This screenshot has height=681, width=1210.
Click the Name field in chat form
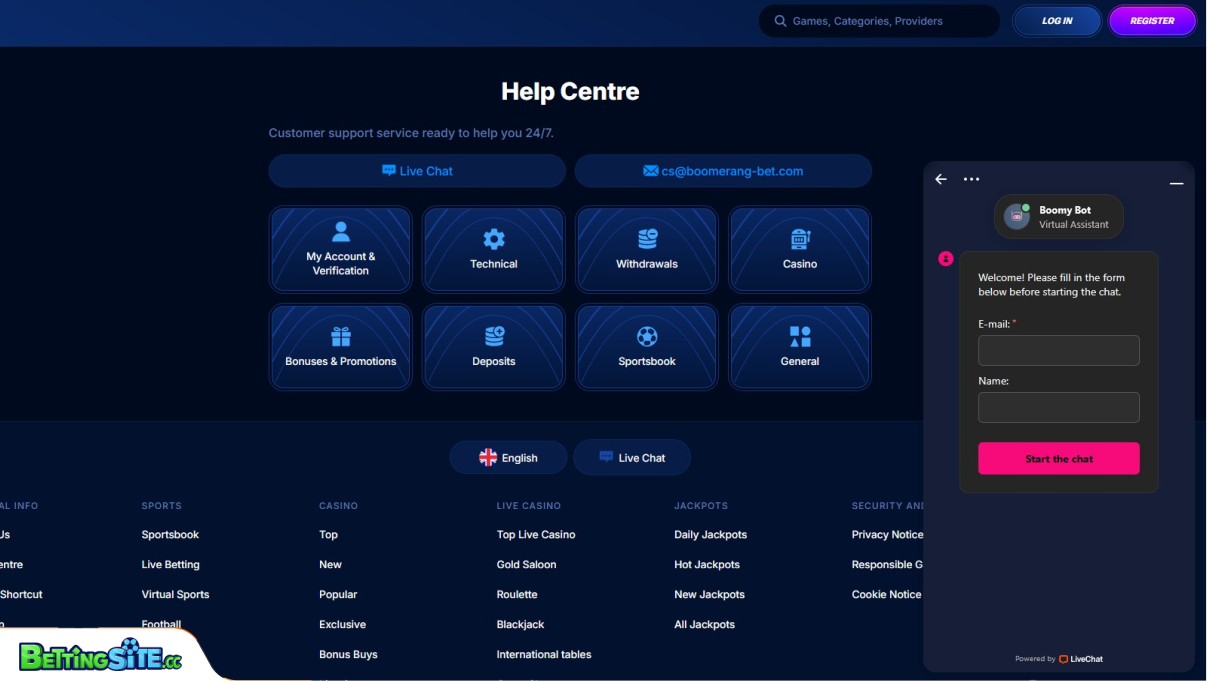1058,408
